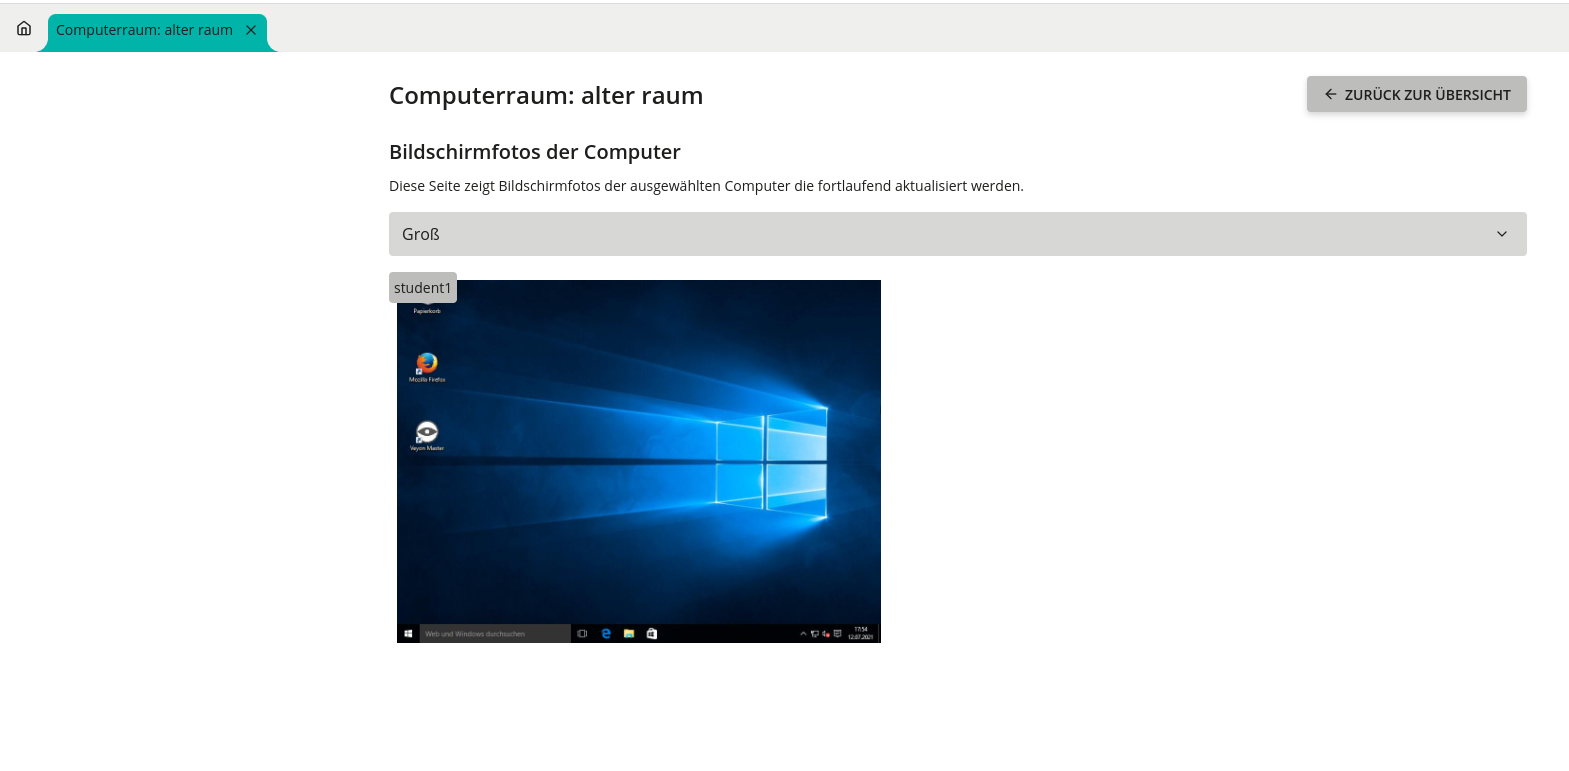Click the chevron arrow of size selector
The image size is (1569, 771).
coord(1501,234)
